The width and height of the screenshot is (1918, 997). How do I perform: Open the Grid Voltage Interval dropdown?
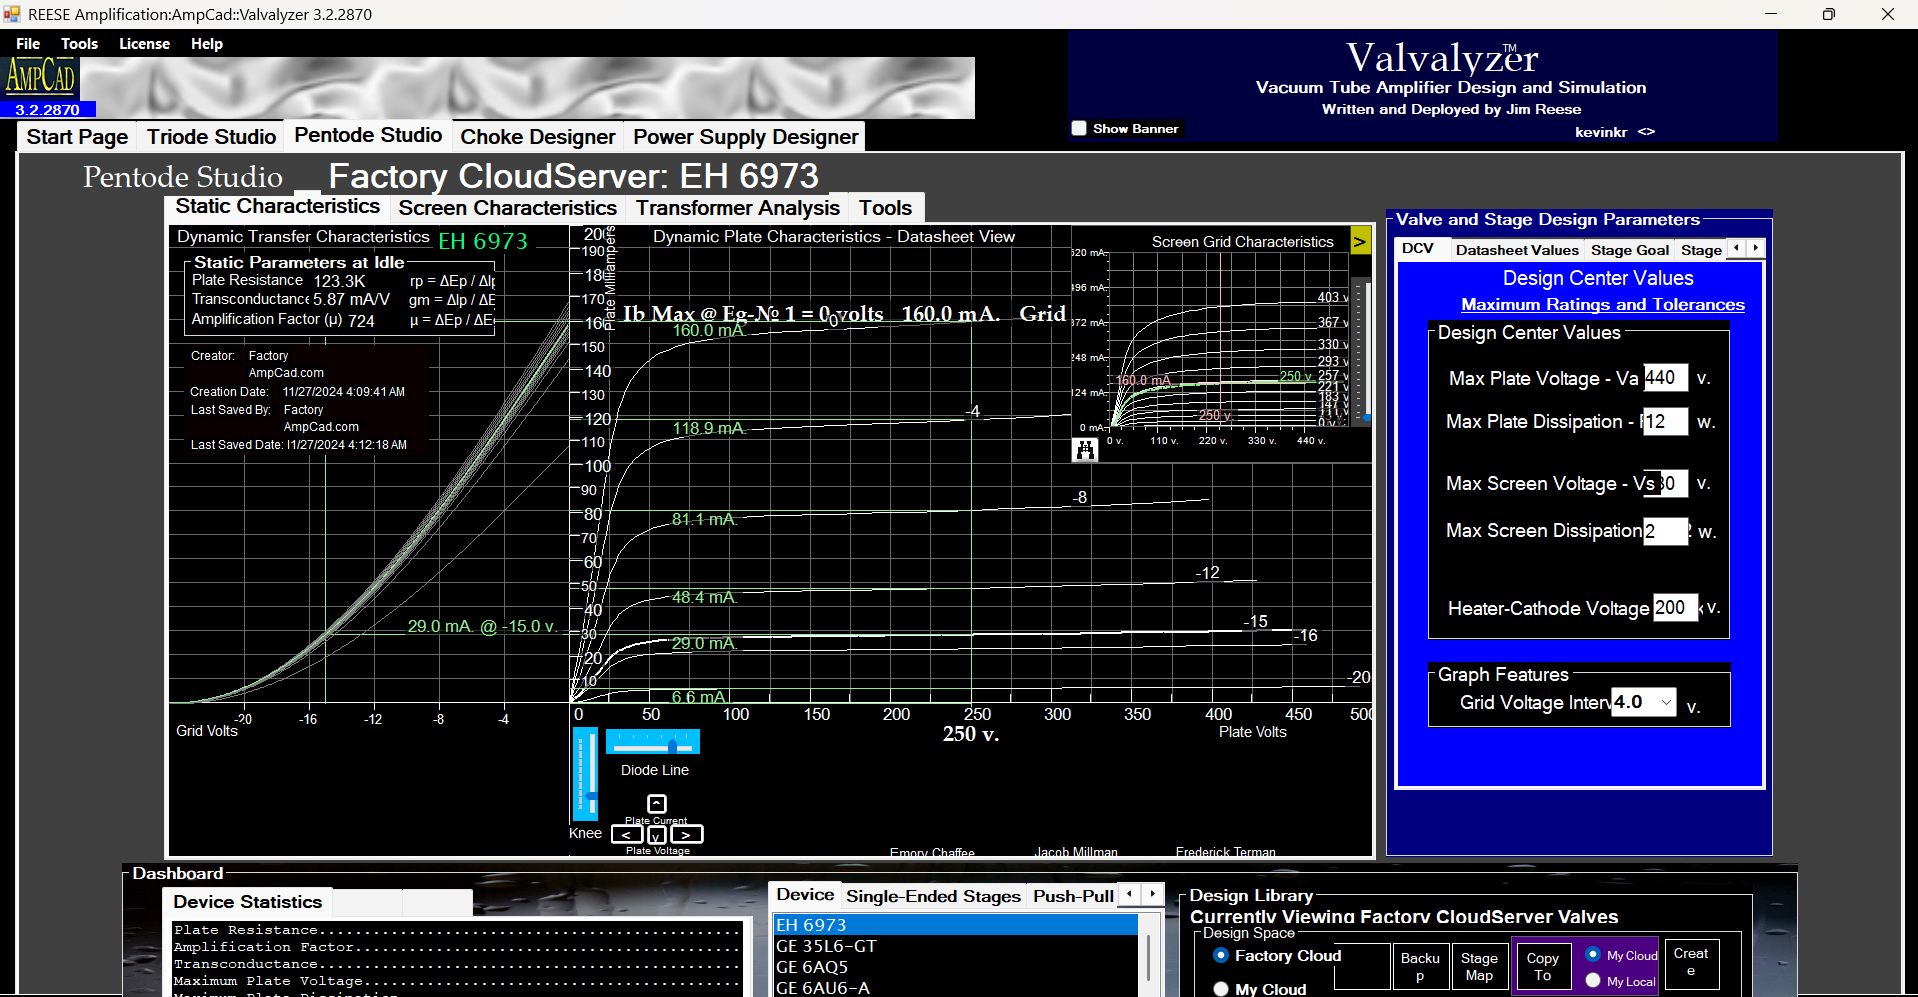click(1666, 702)
